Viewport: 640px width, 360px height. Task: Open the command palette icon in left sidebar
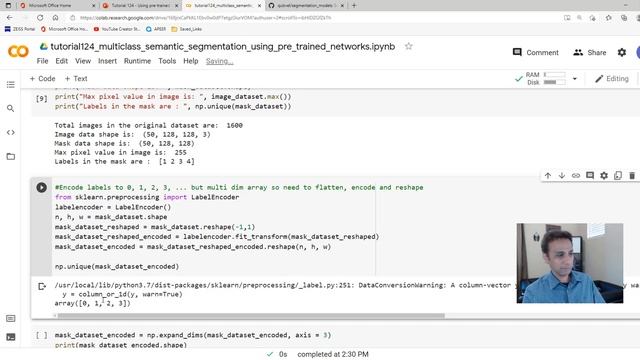click(11, 318)
